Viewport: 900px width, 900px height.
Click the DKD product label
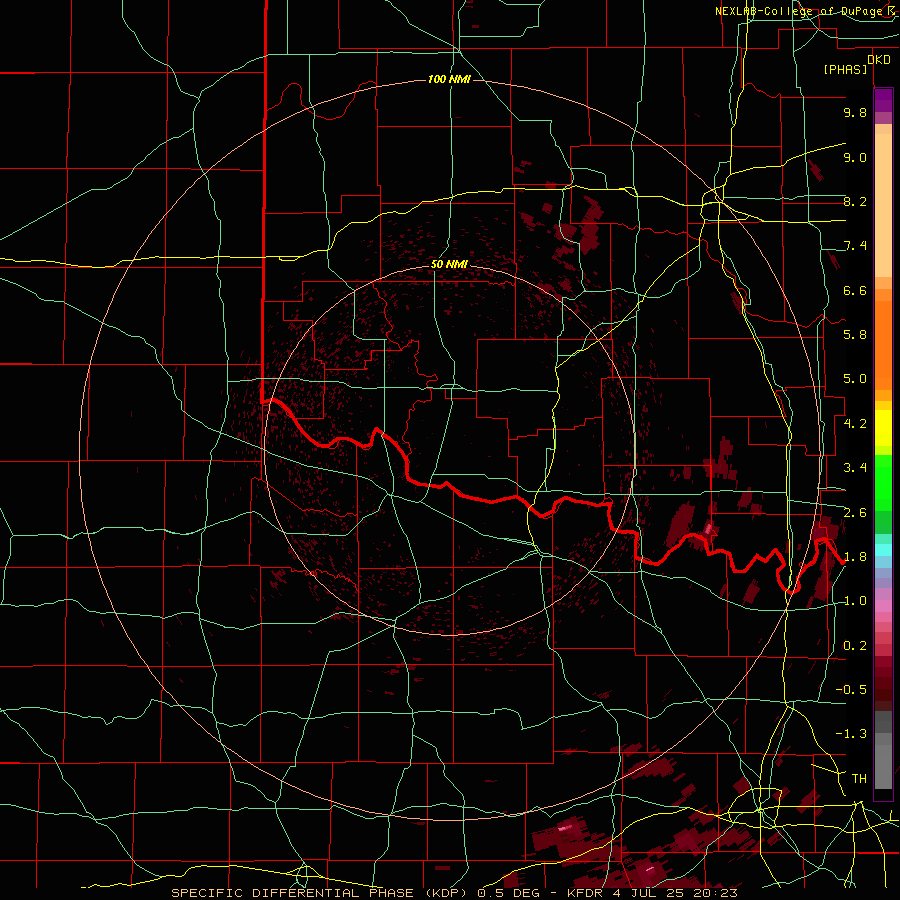tap(879, 59)
